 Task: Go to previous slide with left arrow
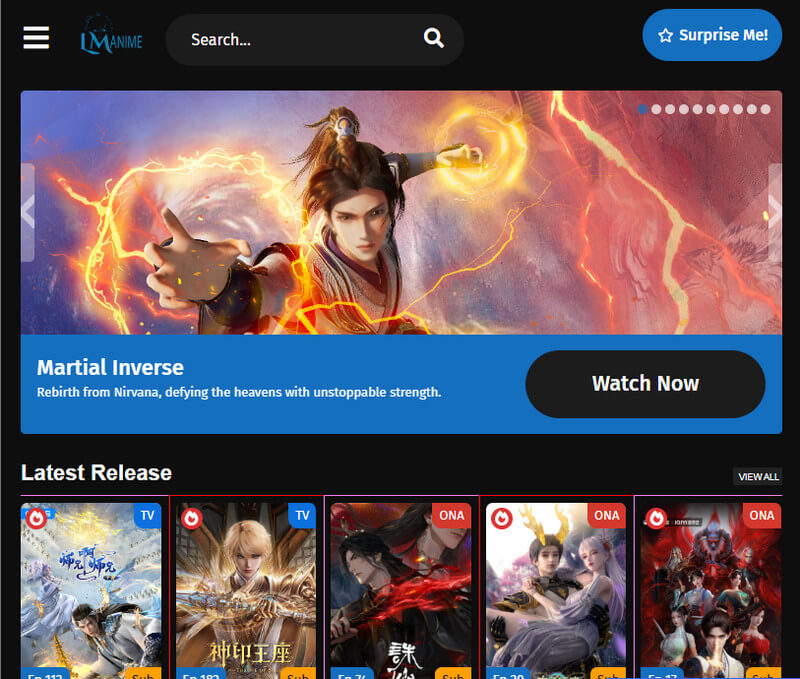28,212
